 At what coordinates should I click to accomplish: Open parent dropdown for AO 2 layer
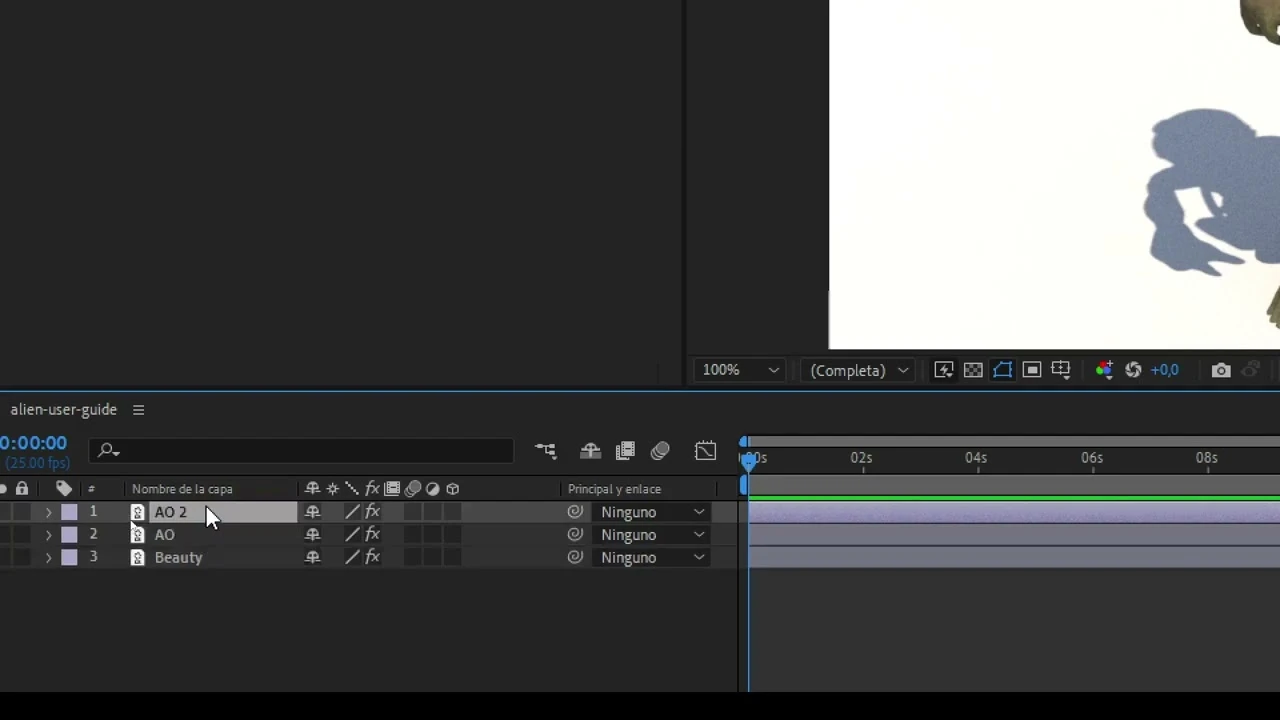[x=653, y=512]
